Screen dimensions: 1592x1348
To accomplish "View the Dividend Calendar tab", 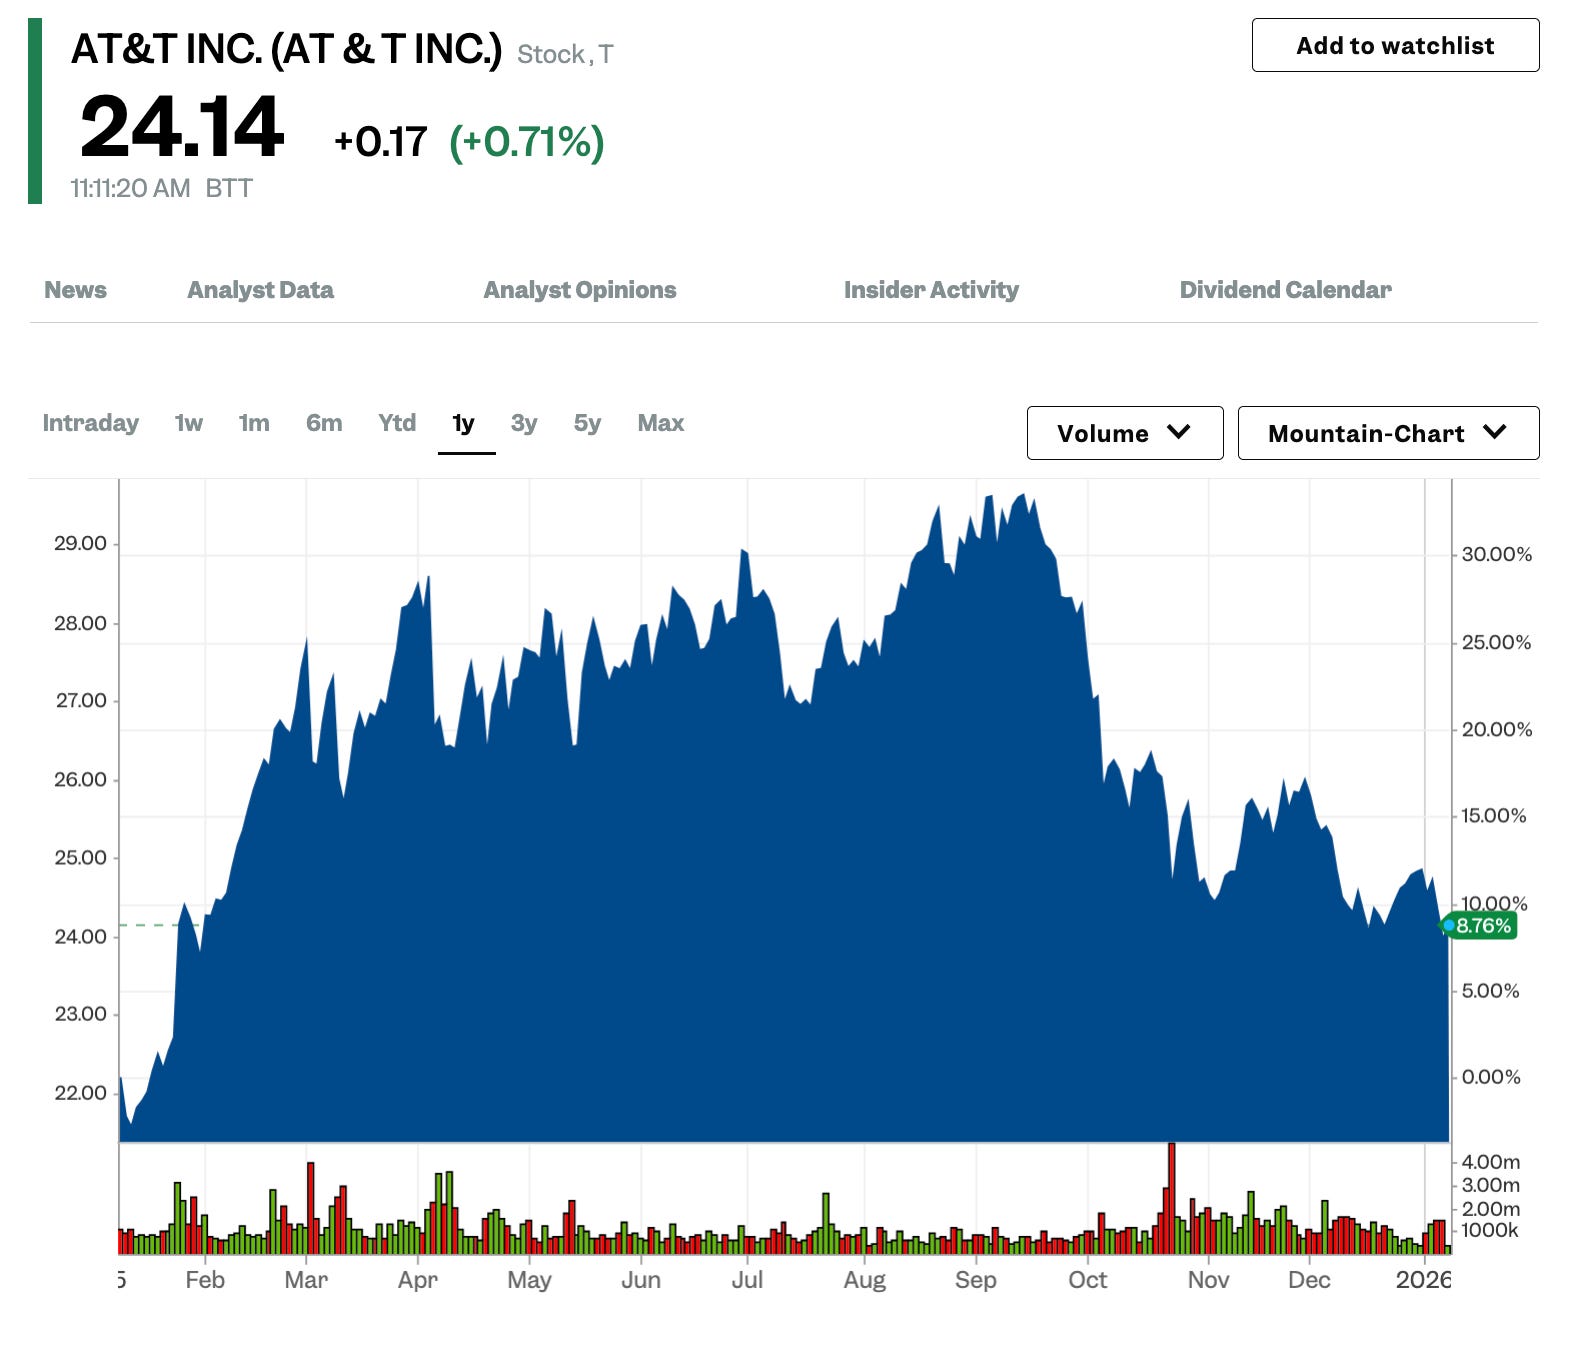I will 1285,290.
